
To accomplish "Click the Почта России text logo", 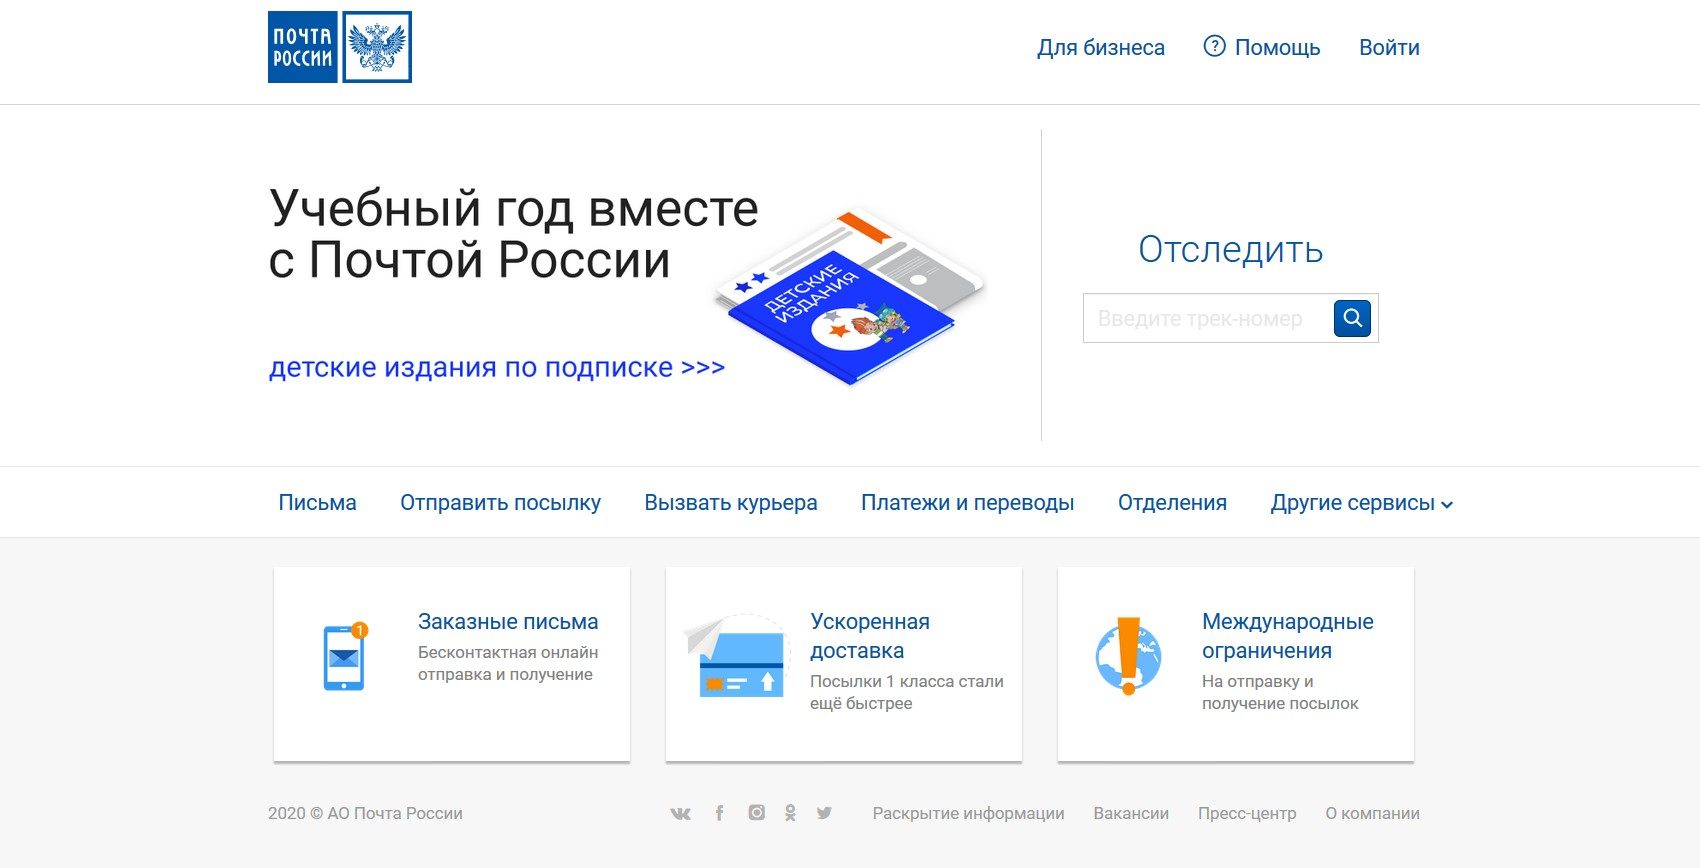I will tap(303, 47).
